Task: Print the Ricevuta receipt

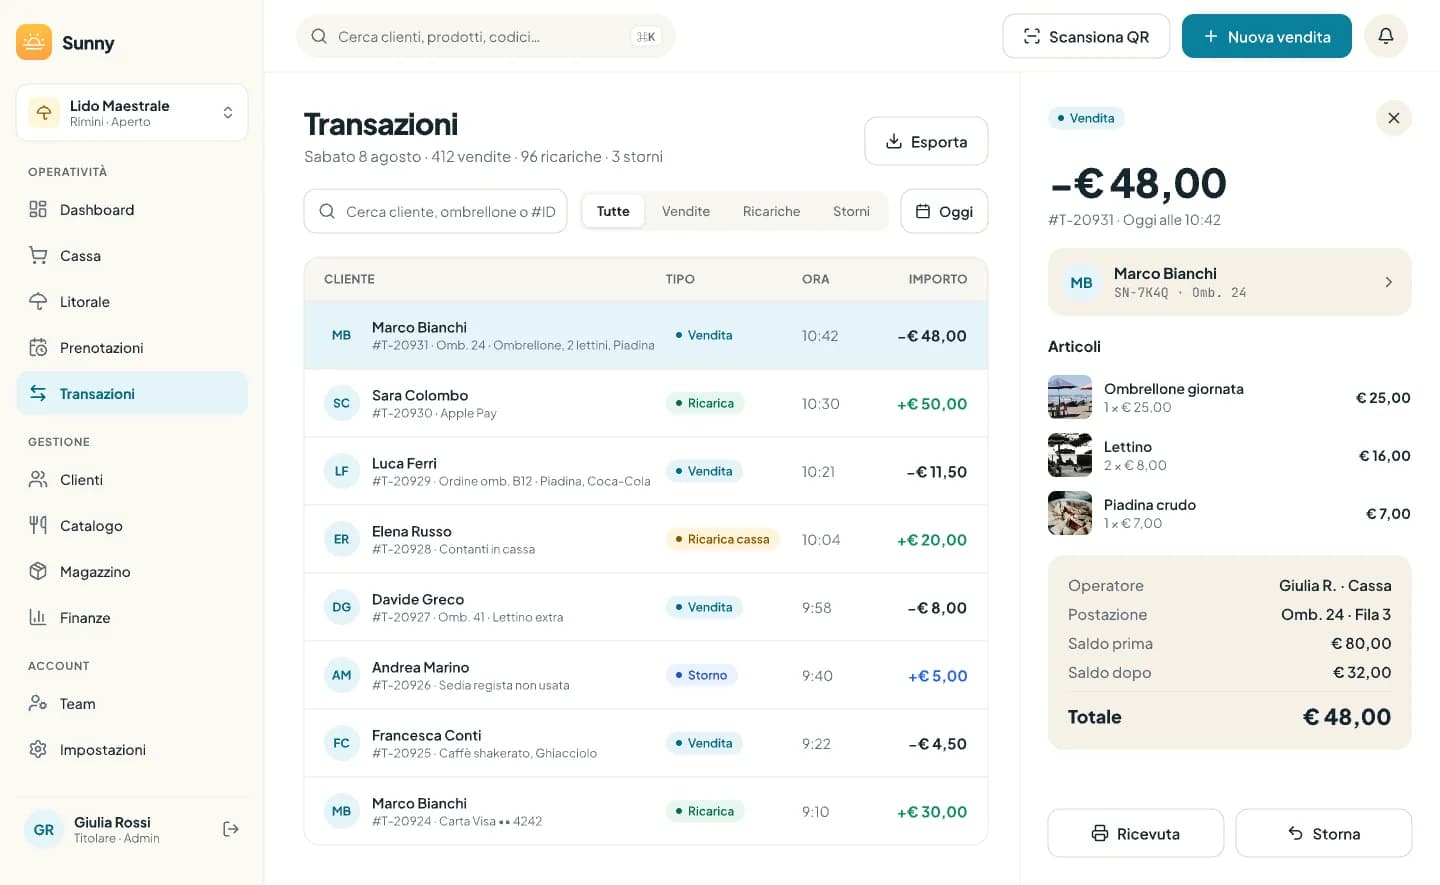Action: (1135, 833)
